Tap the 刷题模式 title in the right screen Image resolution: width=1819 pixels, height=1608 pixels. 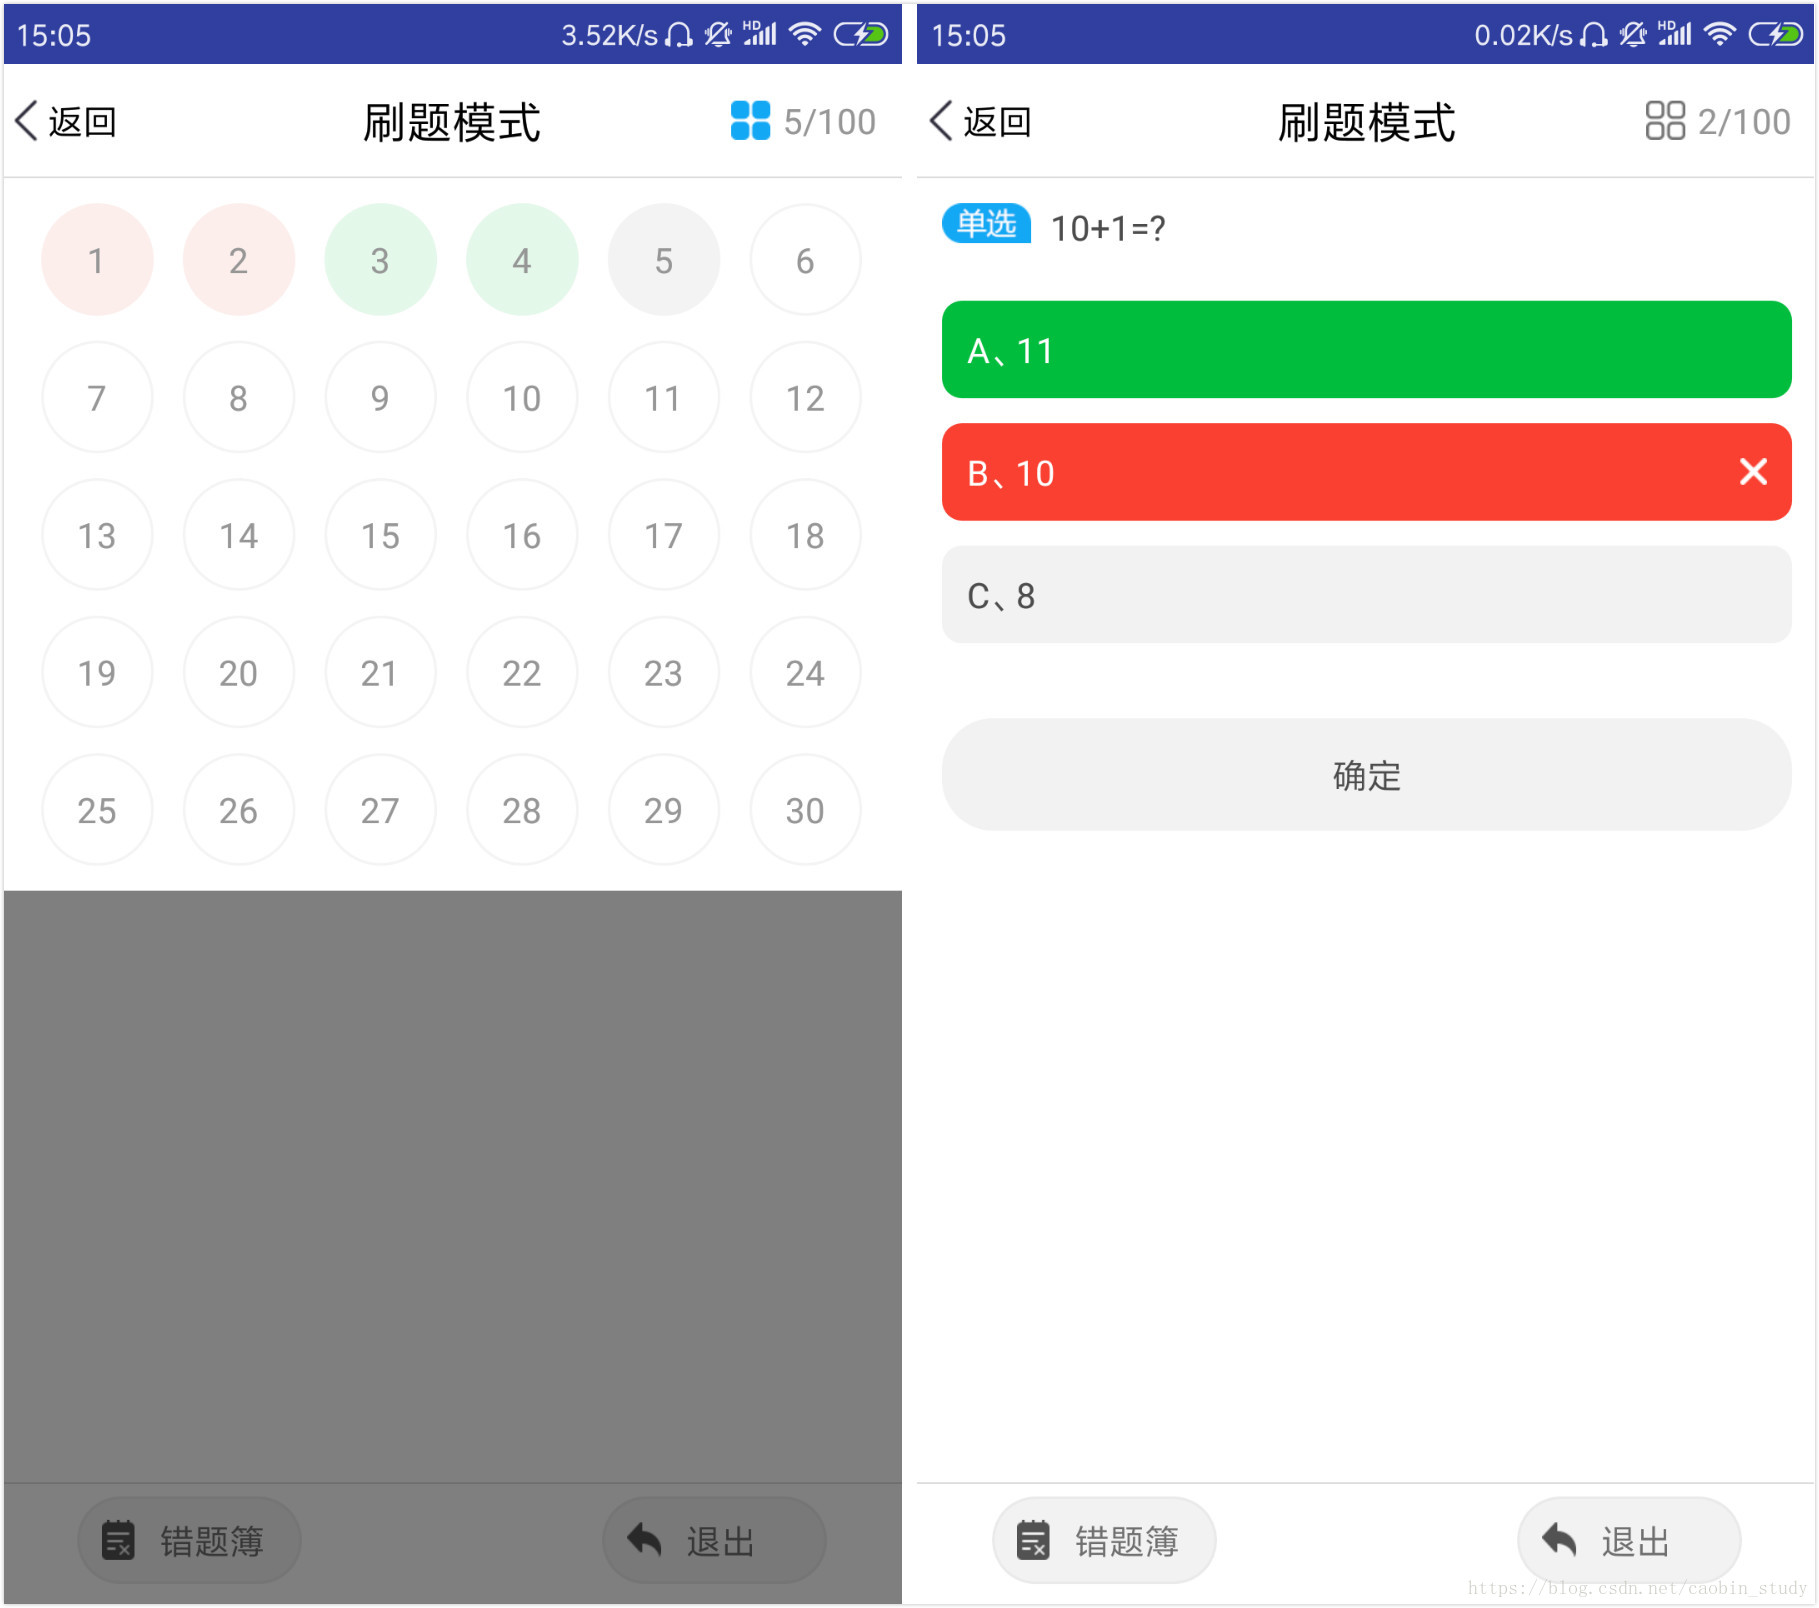point(1366,122)
